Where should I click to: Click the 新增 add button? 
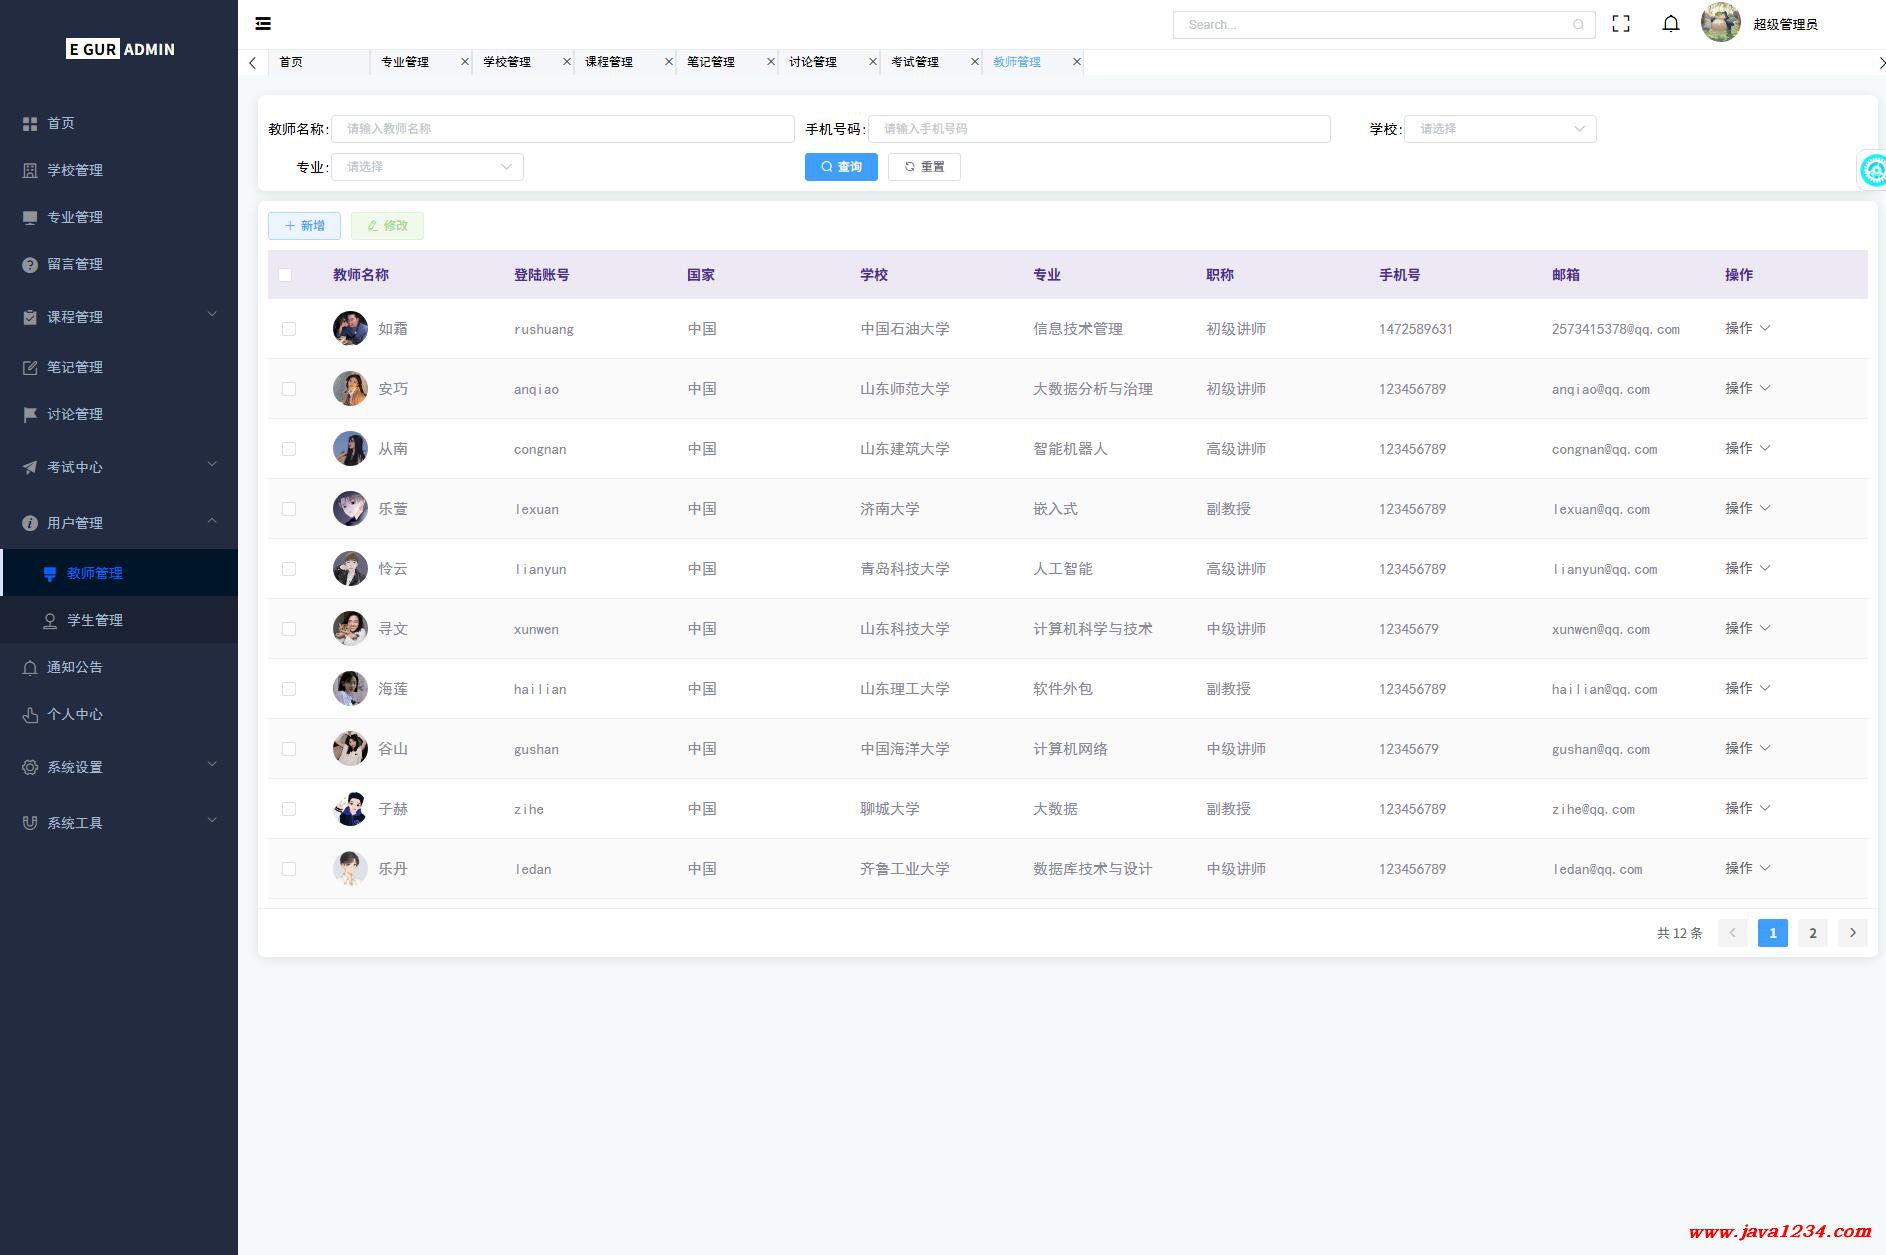(304, 226)
